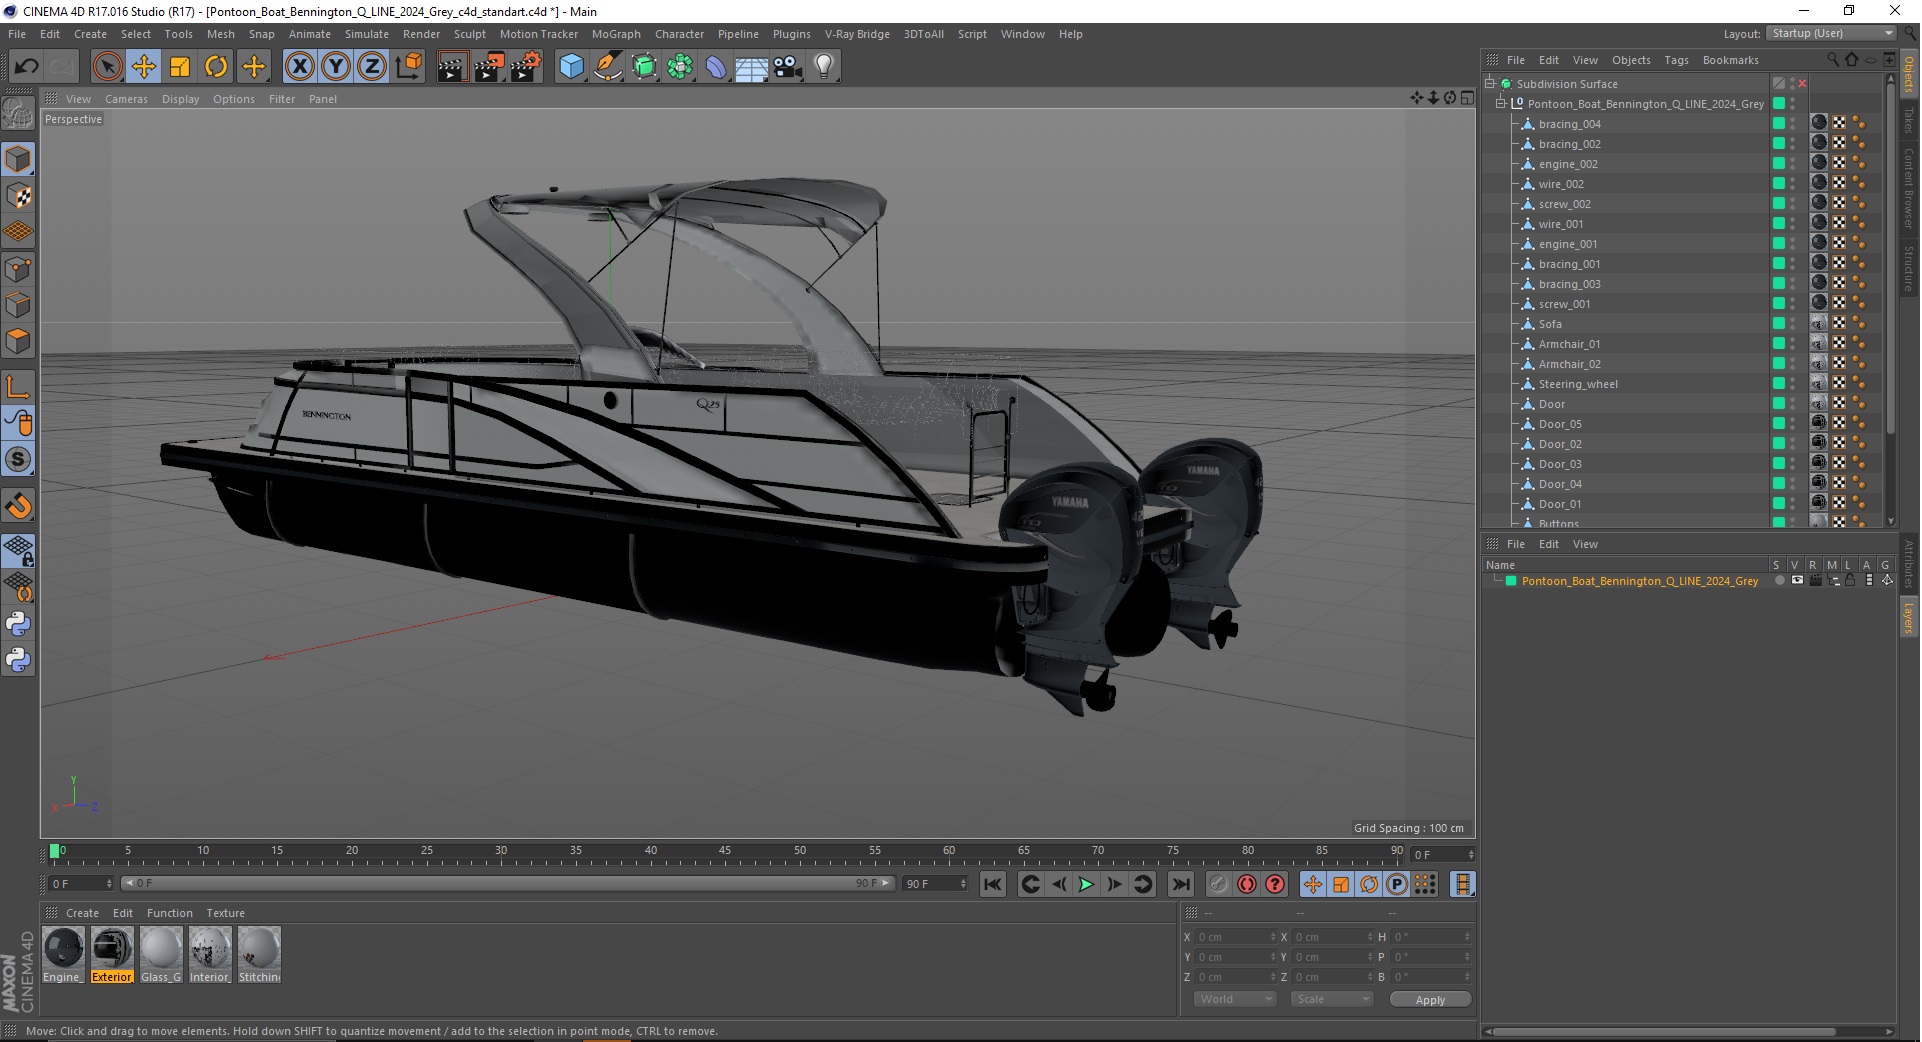This screenshot has height=1042, width=1922.
Task: Switch to Model mode cube icon
Action: point(18,159)
